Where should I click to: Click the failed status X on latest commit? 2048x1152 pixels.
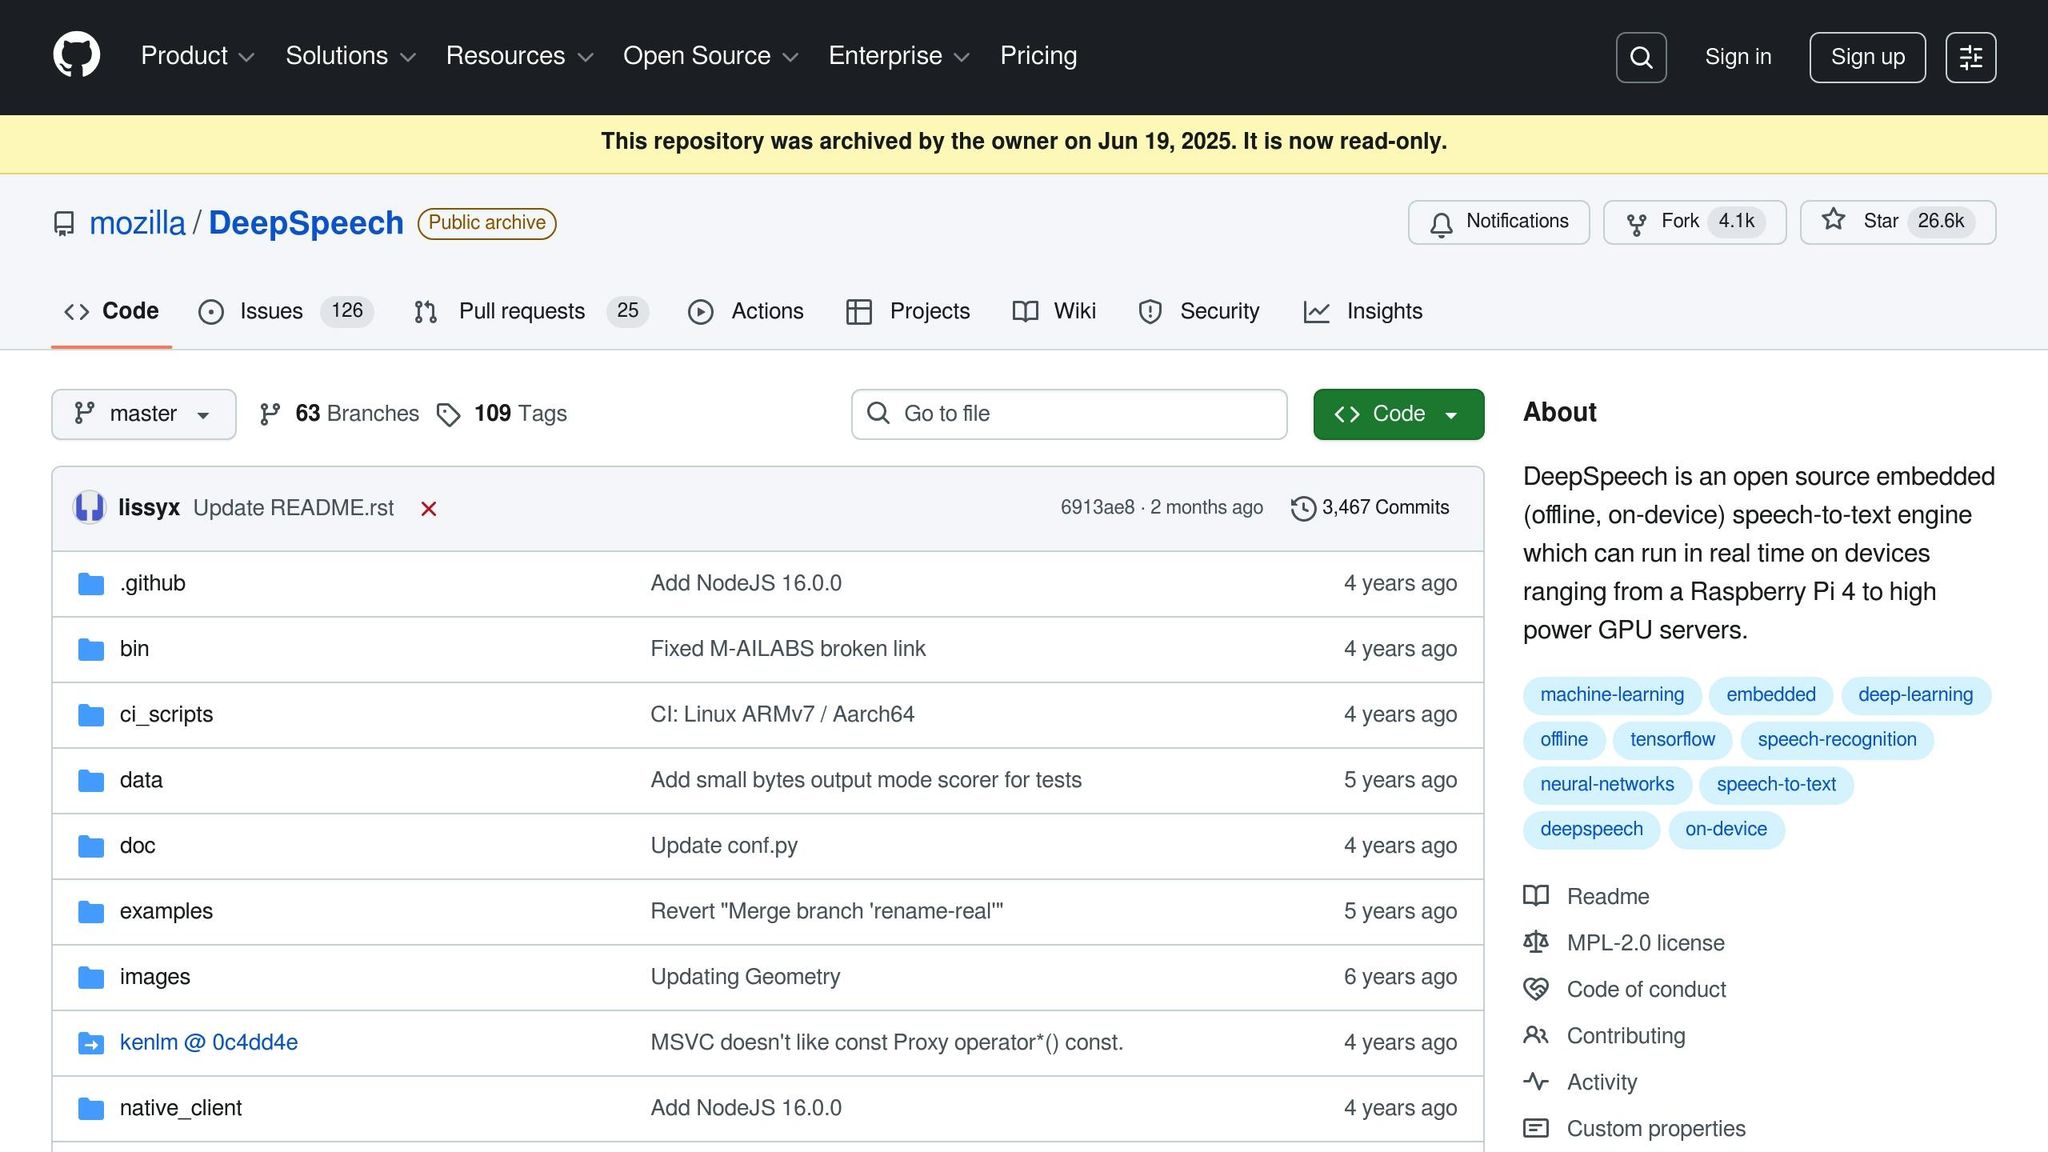tap(429, 509)
